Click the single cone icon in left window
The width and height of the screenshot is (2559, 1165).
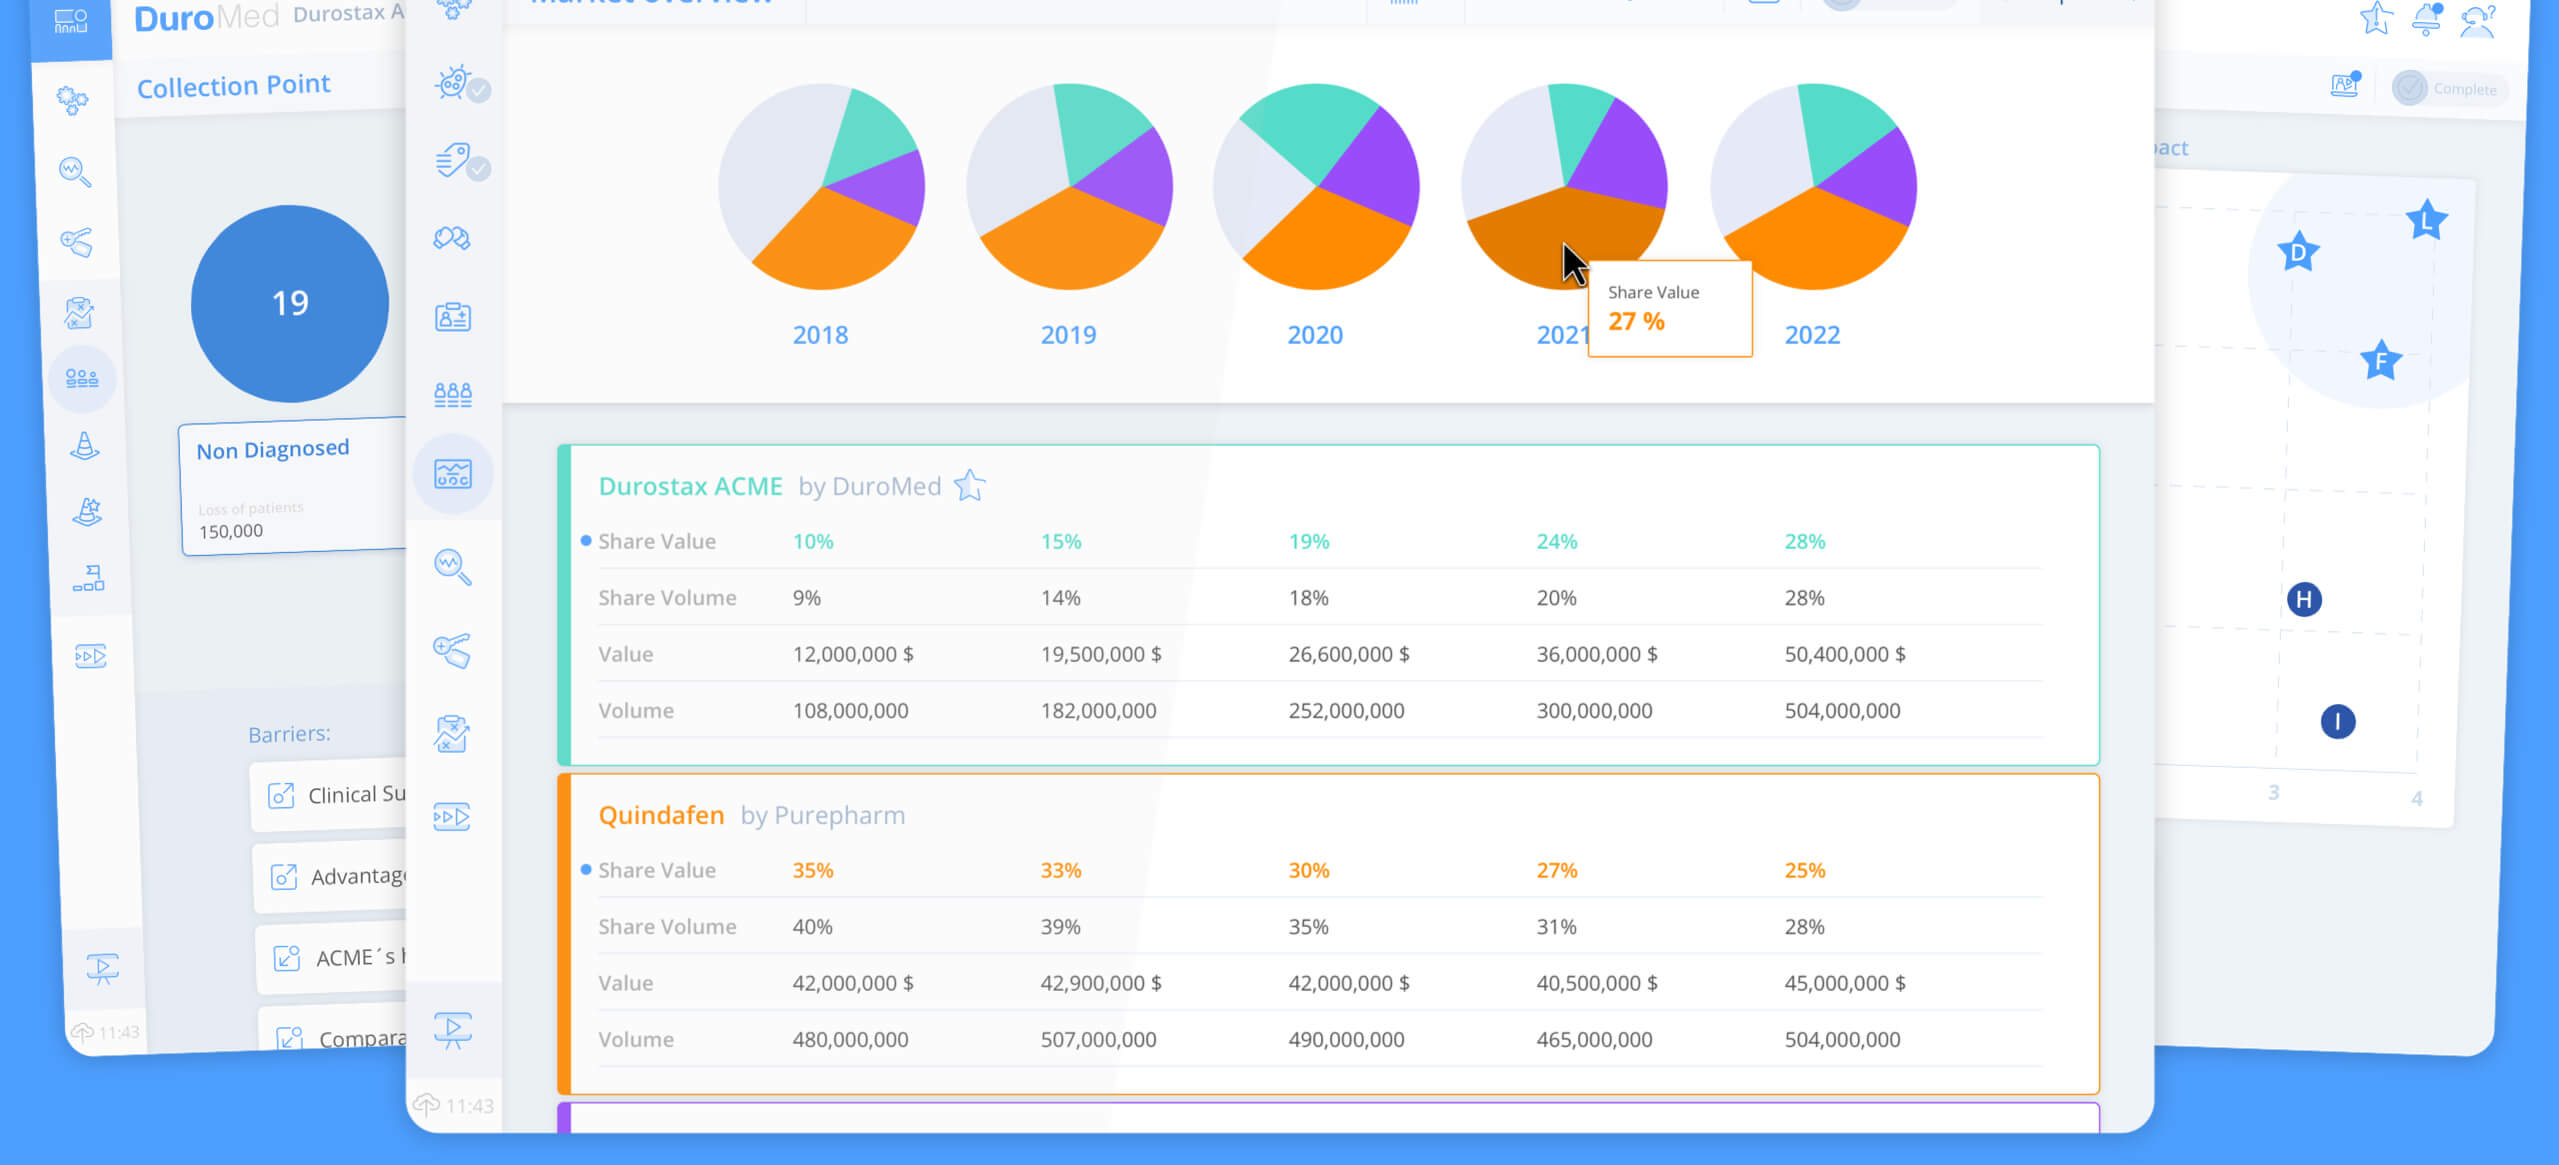pos(85,445)
